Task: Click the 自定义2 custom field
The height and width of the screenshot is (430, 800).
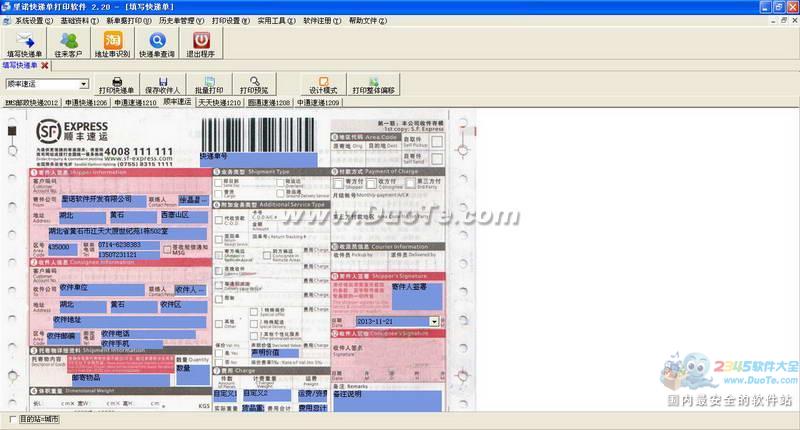Action: click(x=266, y=395)
